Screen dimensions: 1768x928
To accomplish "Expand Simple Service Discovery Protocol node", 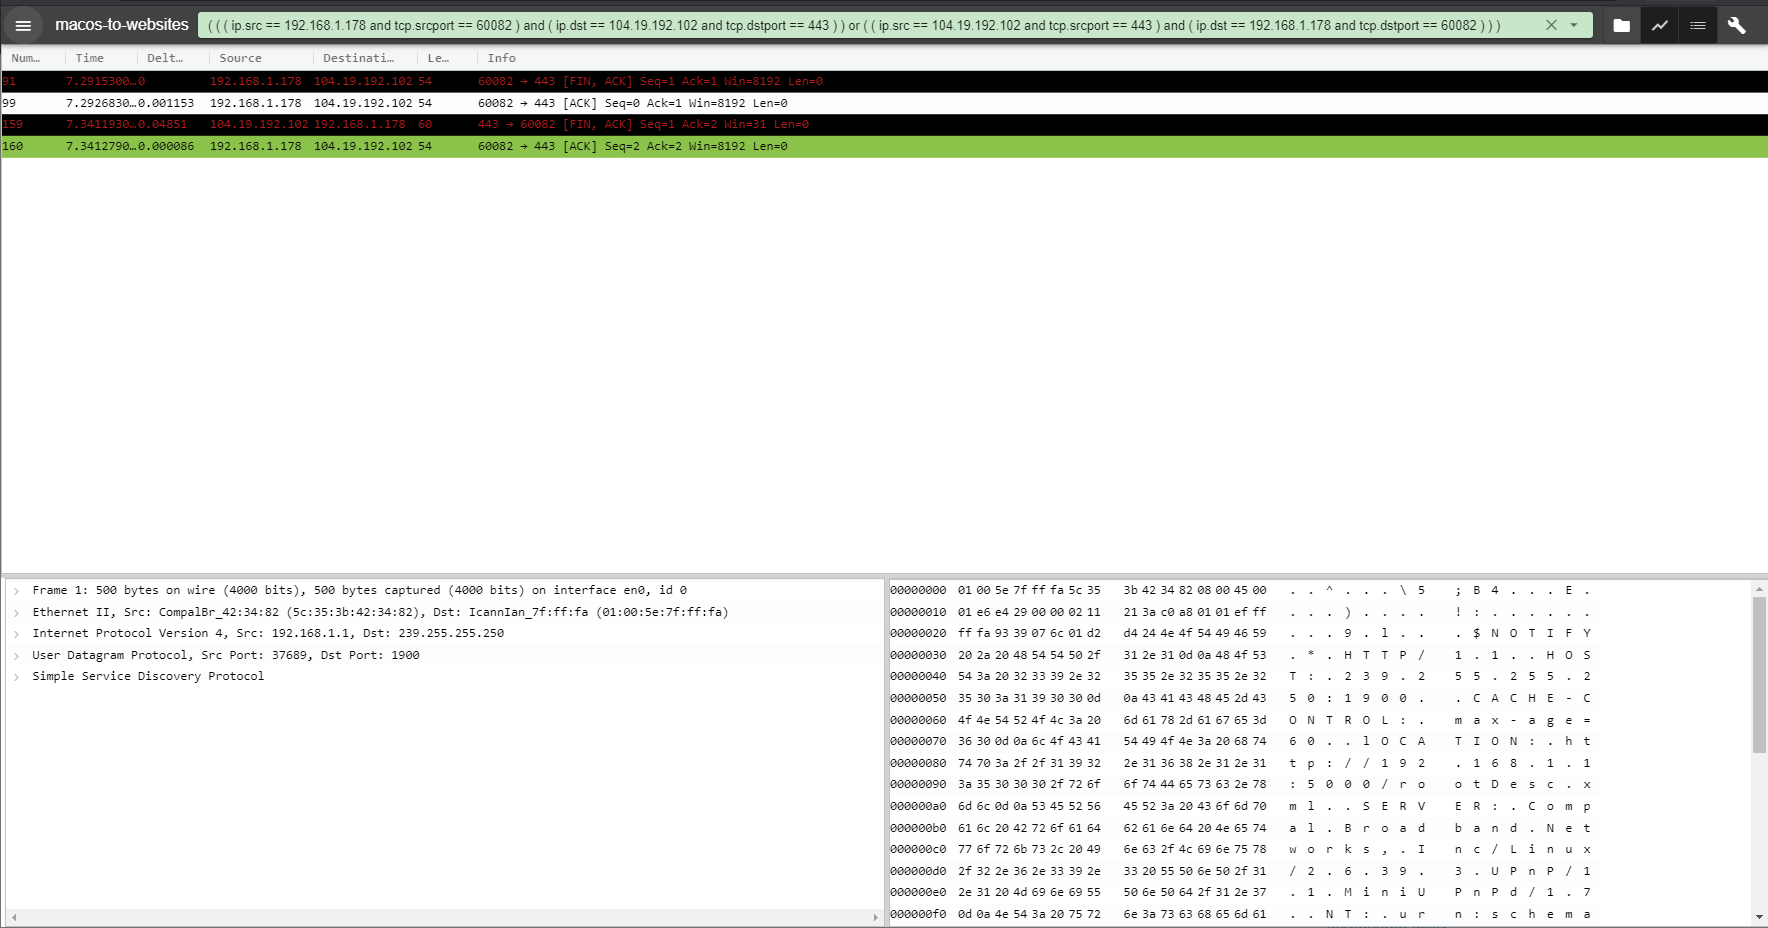I will click(16, 677).
